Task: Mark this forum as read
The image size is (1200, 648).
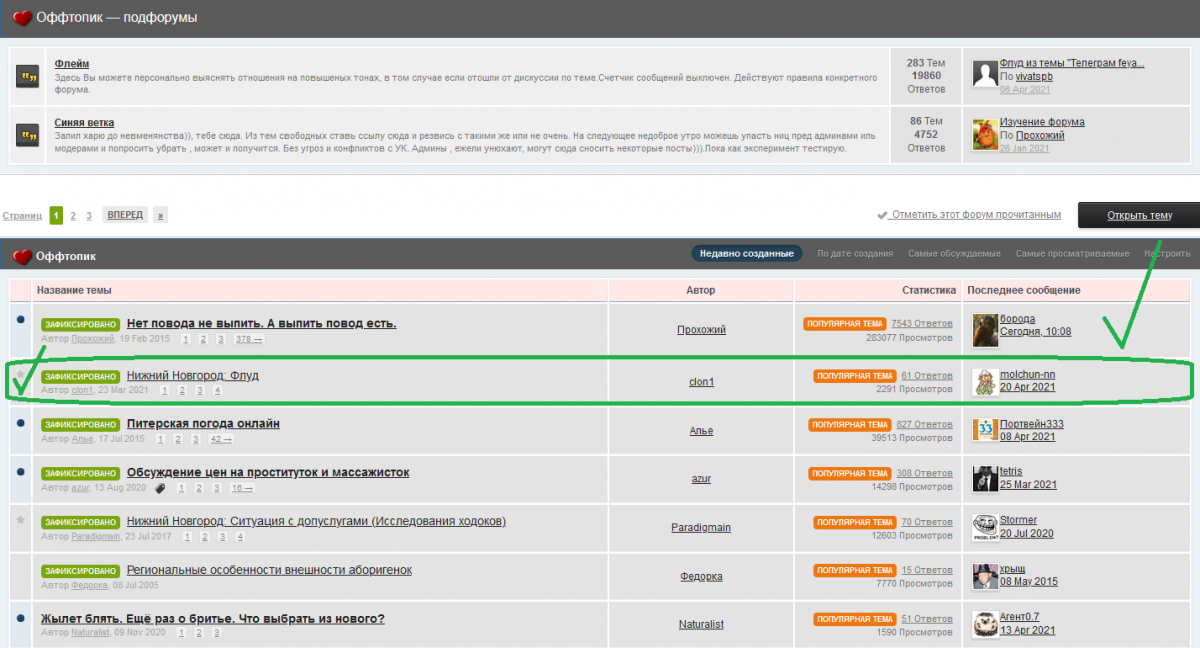Action: (976, 215)
